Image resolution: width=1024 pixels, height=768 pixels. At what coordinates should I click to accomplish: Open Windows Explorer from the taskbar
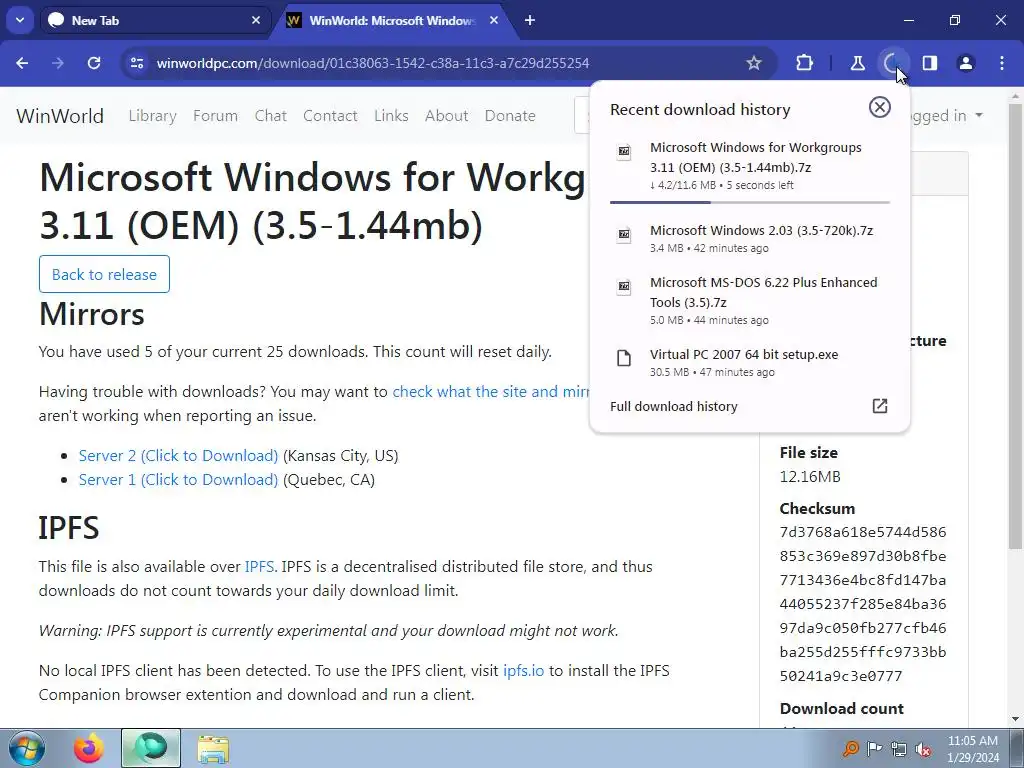[x=213, y=750]
